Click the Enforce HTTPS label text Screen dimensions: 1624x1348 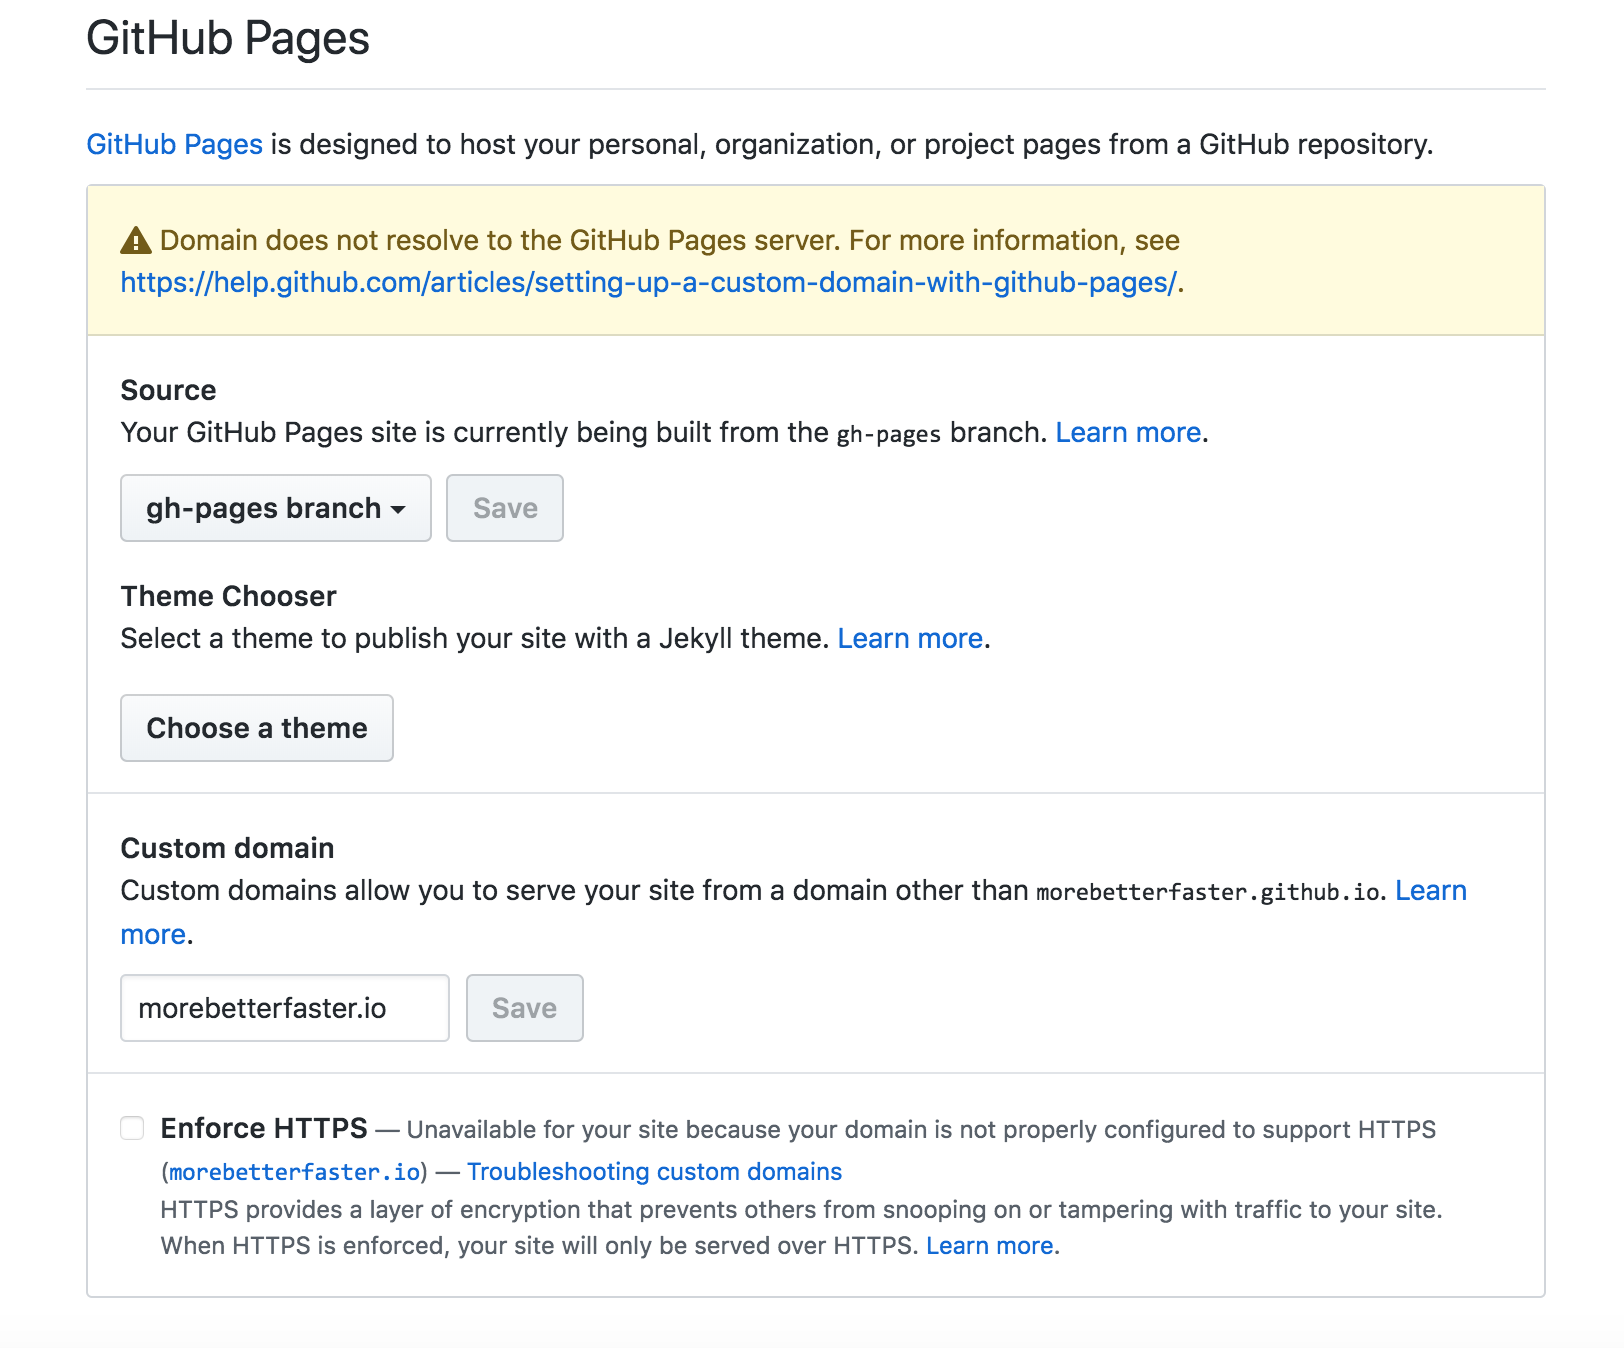(264, 1128)
